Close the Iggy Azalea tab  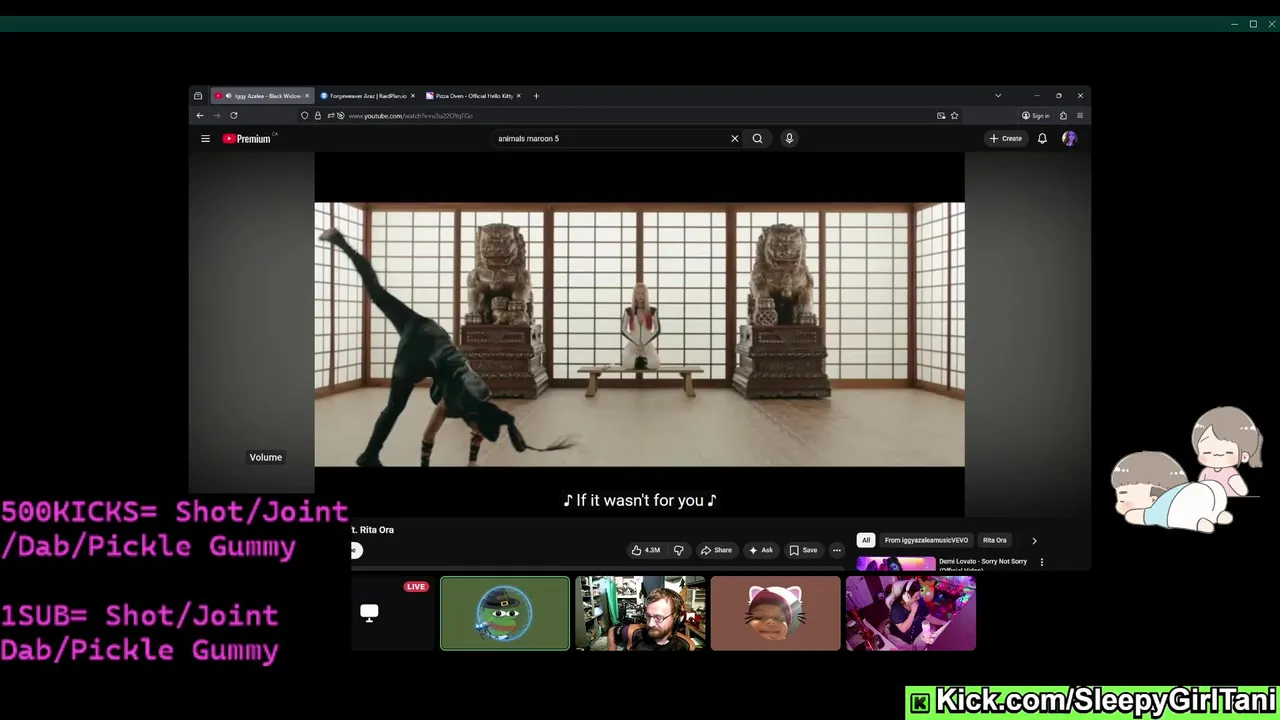pos(307,96)
